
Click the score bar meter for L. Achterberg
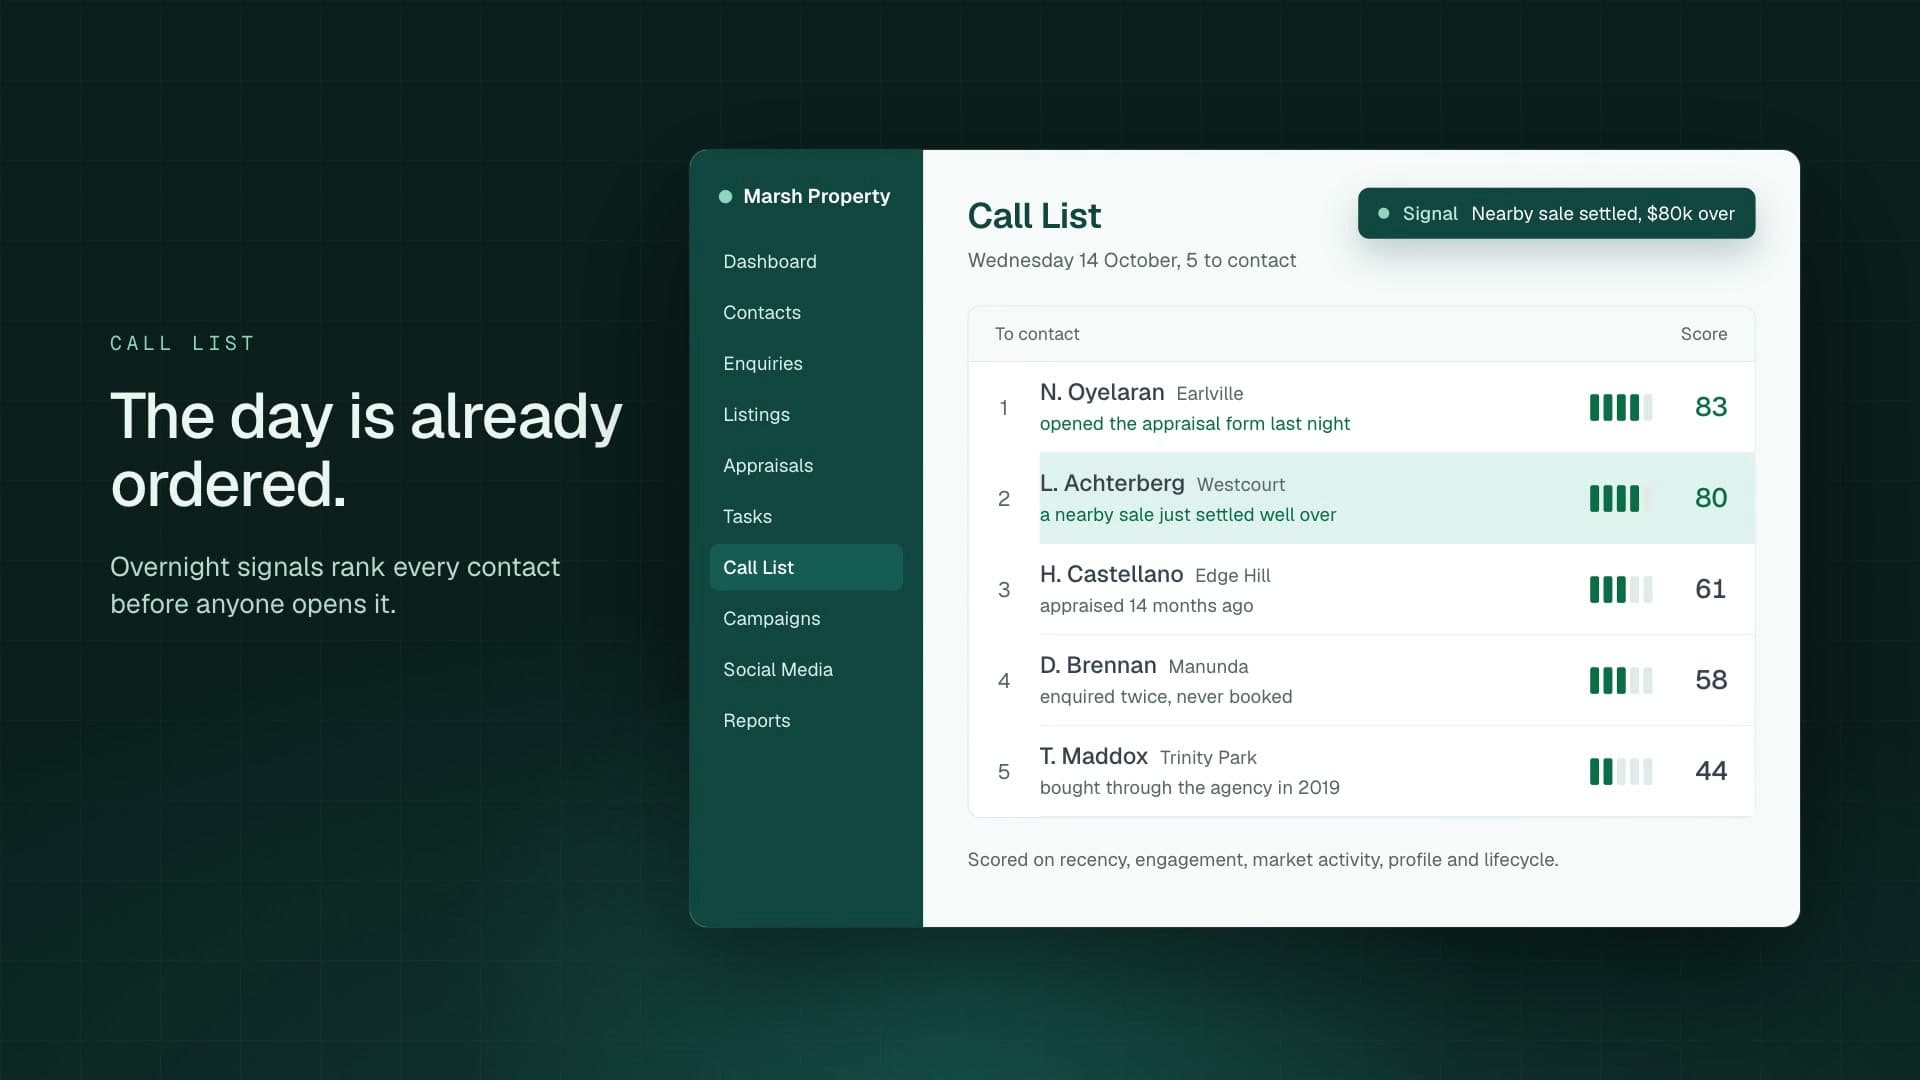[1621, 498]
